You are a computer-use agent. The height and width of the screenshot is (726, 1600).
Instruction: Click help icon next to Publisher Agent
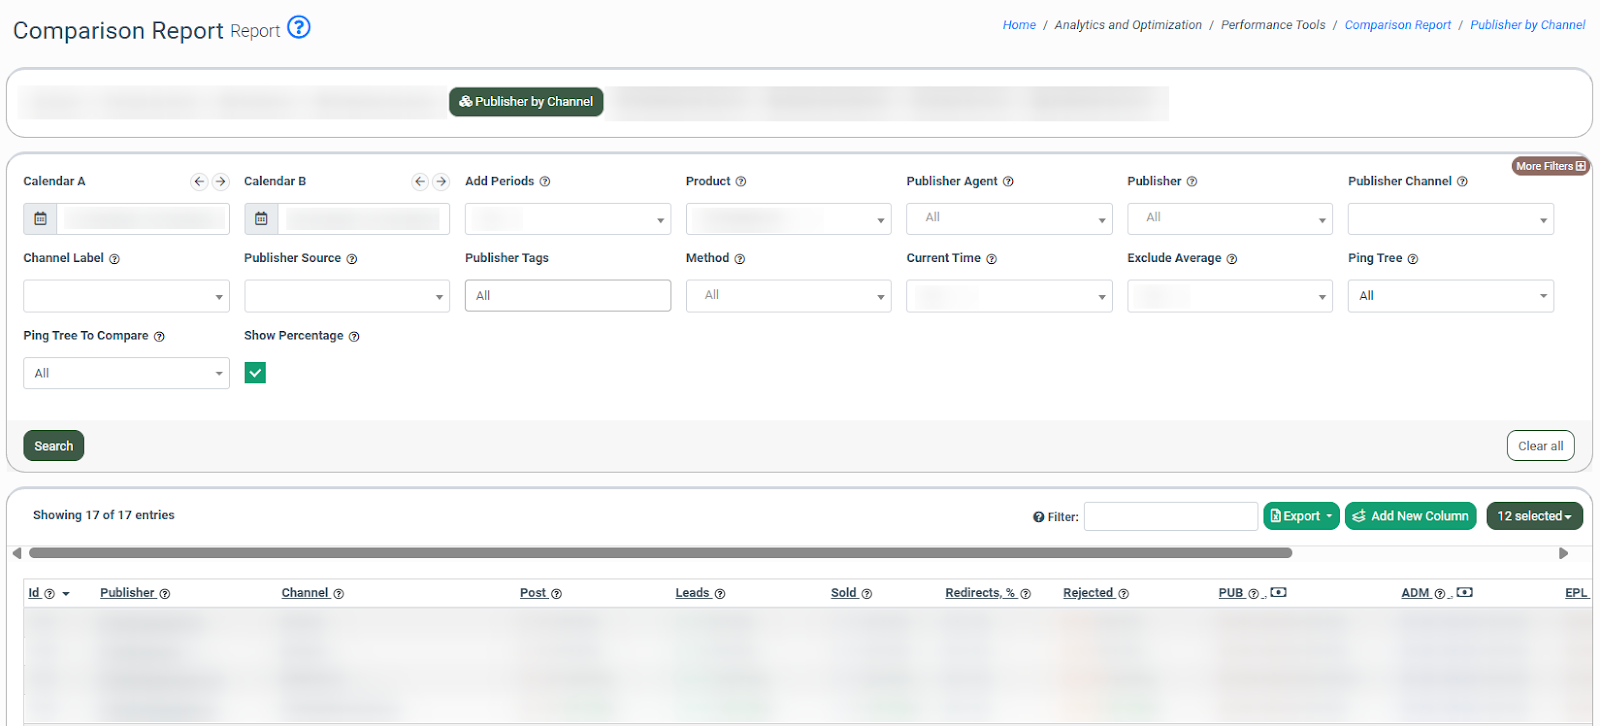[x=1008, y=182]
